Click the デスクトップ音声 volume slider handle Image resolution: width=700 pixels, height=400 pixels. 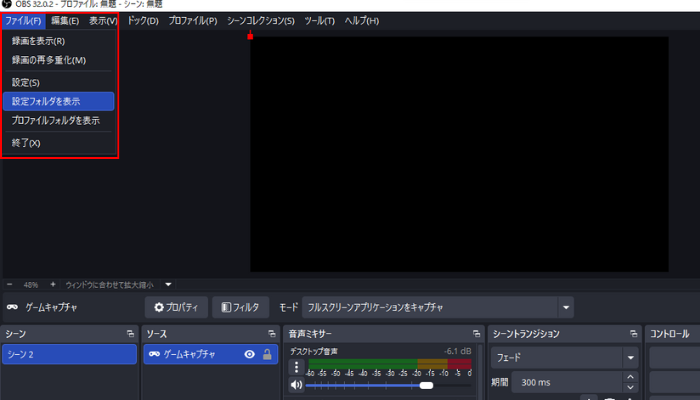click(426, 385)
